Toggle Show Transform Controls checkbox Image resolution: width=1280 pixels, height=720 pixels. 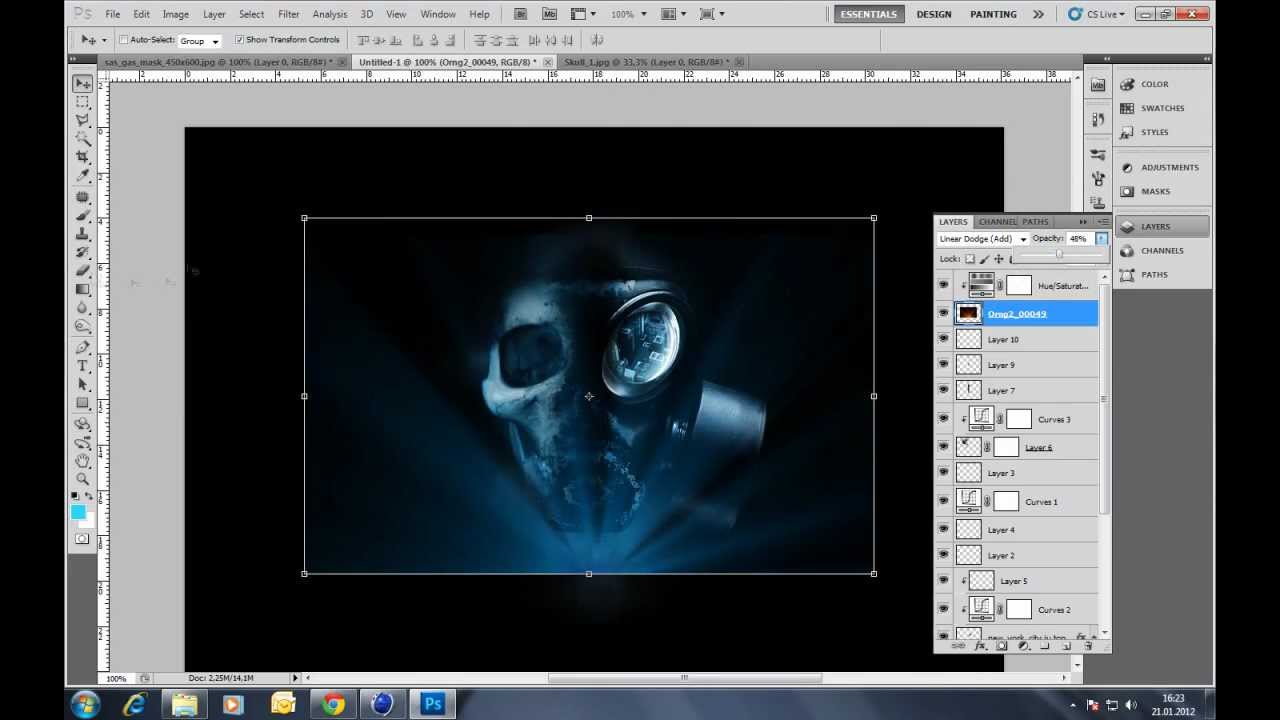[x=239, y=40]
